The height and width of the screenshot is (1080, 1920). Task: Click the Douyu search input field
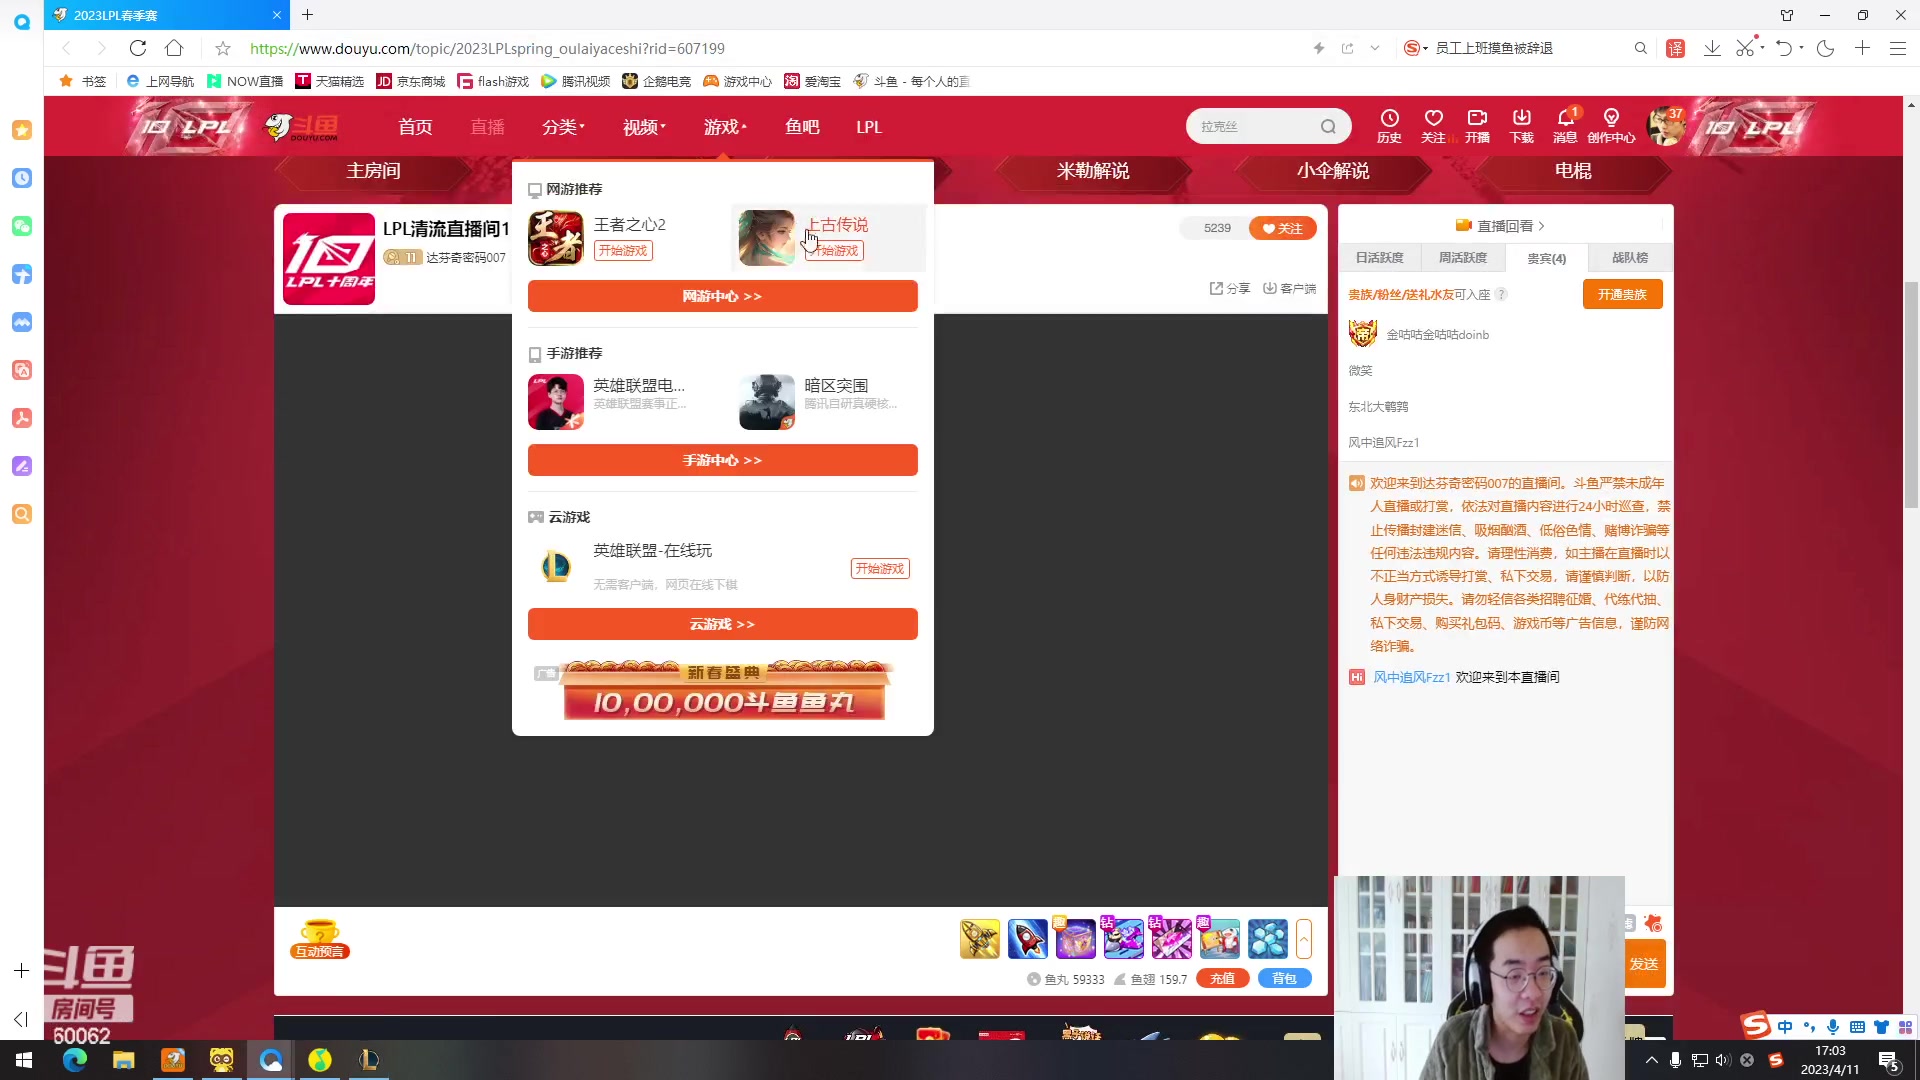pos(1257,127)
